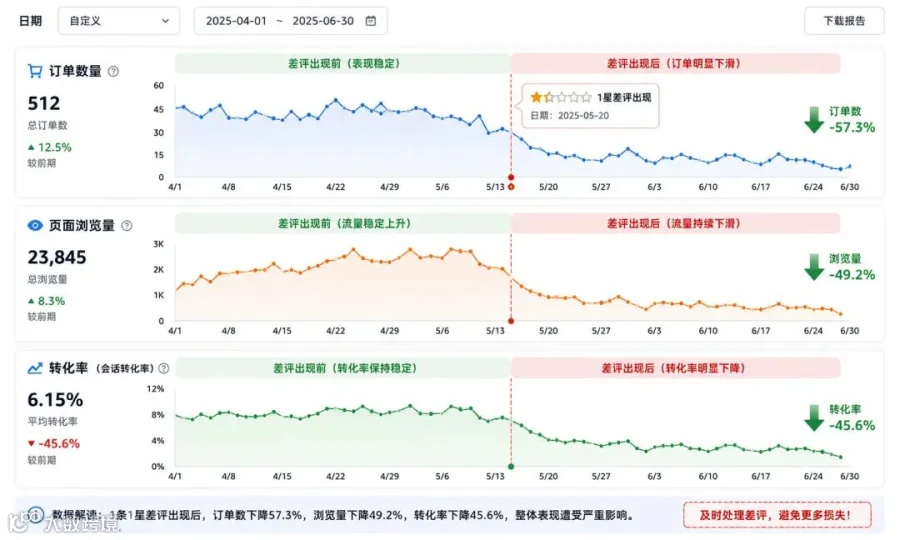This screenshot has height=540, width=900.
Task: Click the 总订单数 label
Action: (x=47, y=125)
